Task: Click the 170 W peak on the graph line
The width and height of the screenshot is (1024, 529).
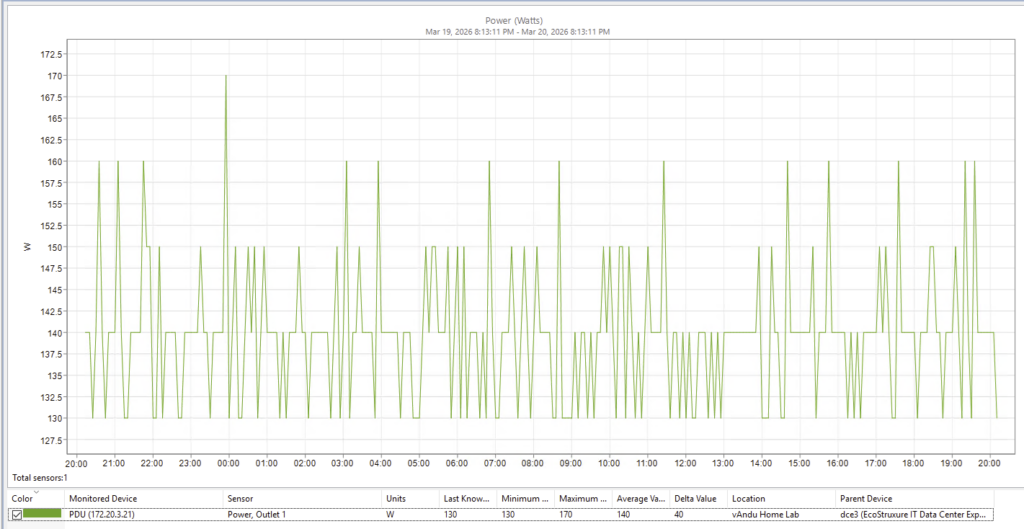Action: [x=226, y=76]
